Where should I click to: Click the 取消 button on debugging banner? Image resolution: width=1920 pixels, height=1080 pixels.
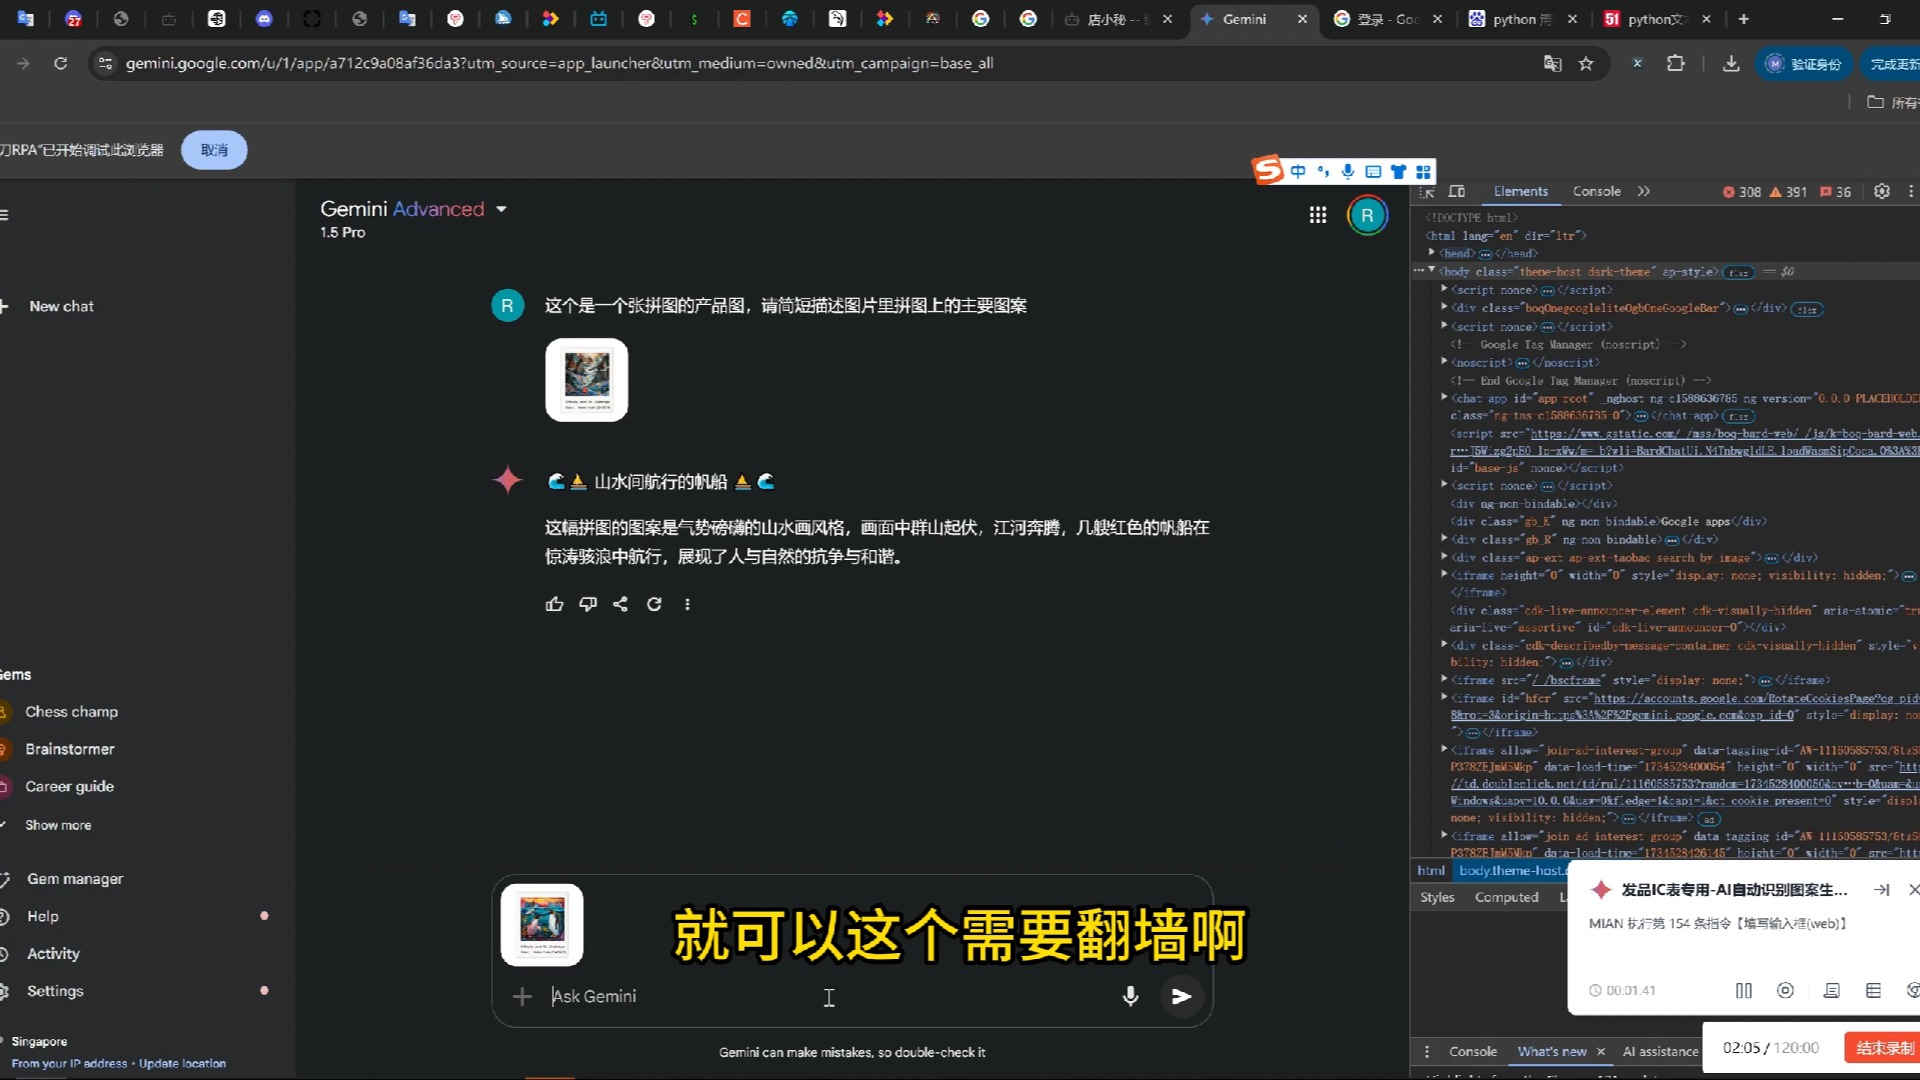coord(214,150)
